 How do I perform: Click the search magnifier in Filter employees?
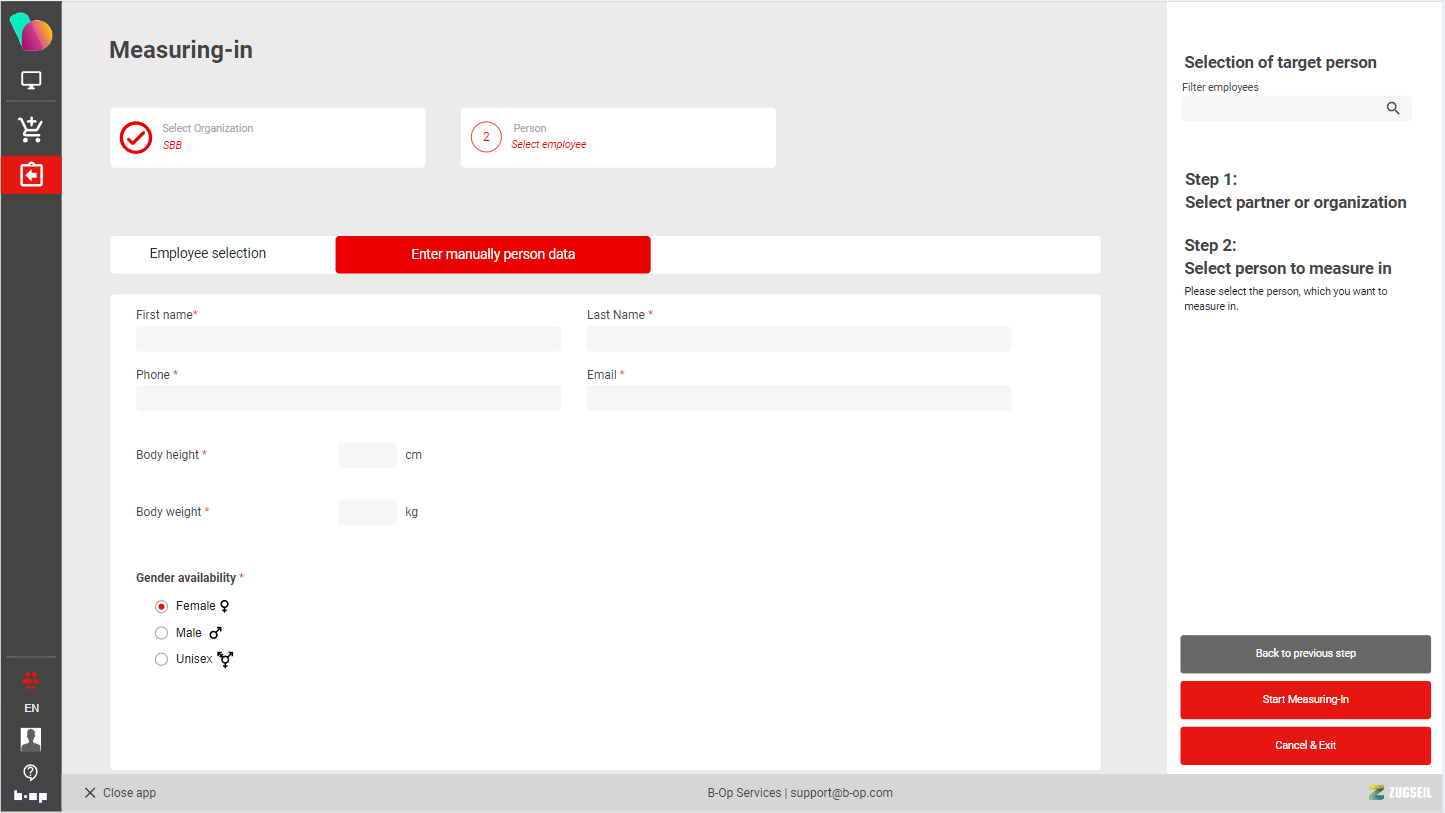coord(1393,109)
